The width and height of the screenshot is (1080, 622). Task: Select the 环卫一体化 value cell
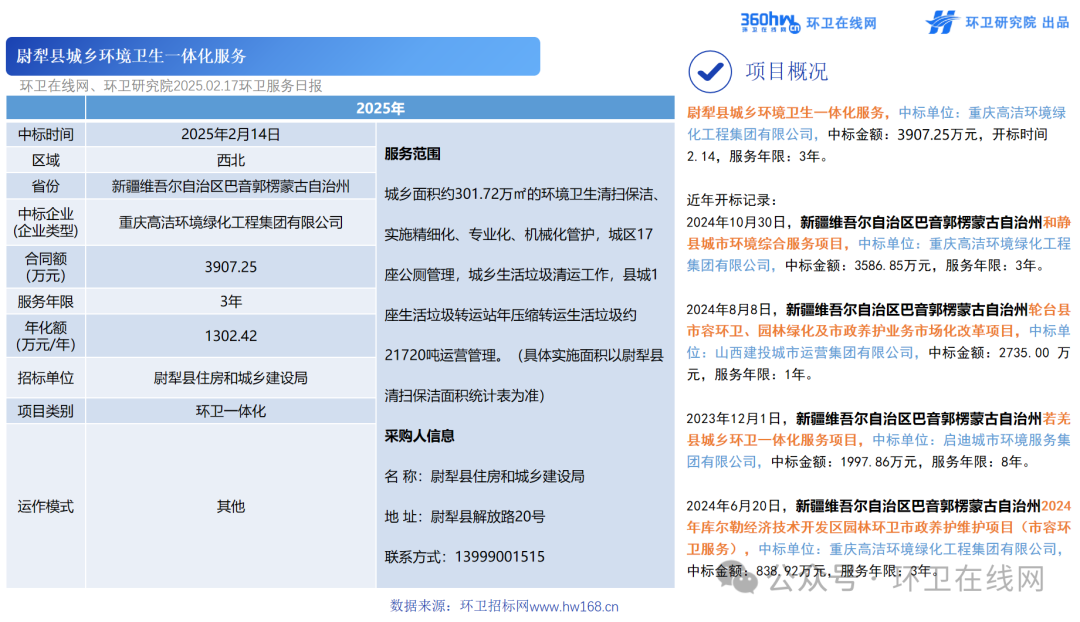click(231, 411)
